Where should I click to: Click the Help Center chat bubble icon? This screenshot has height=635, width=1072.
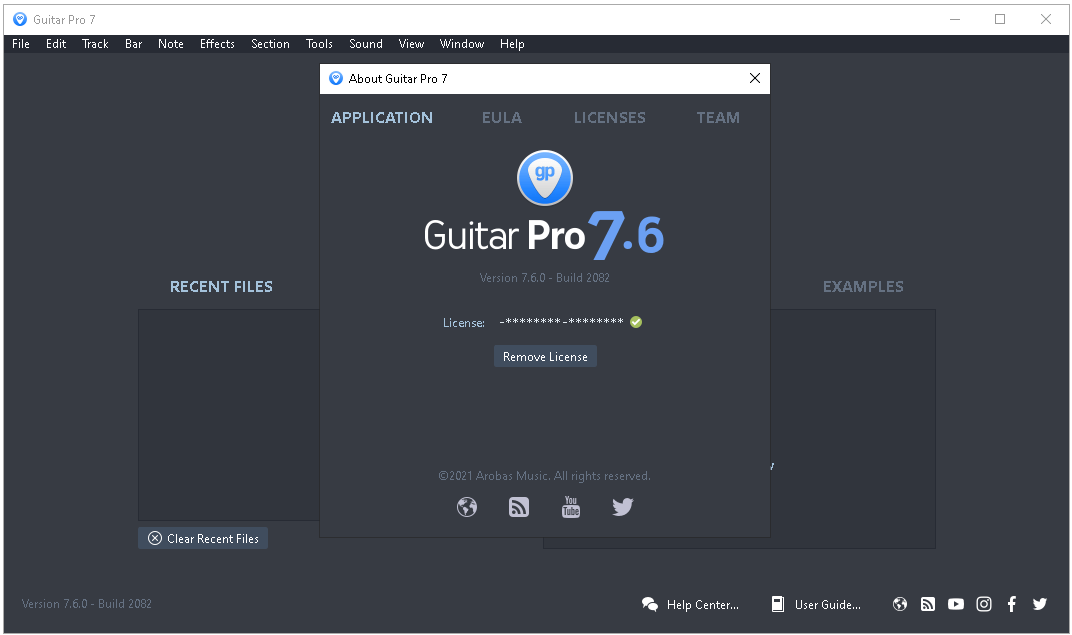click(x=649, y=604)
